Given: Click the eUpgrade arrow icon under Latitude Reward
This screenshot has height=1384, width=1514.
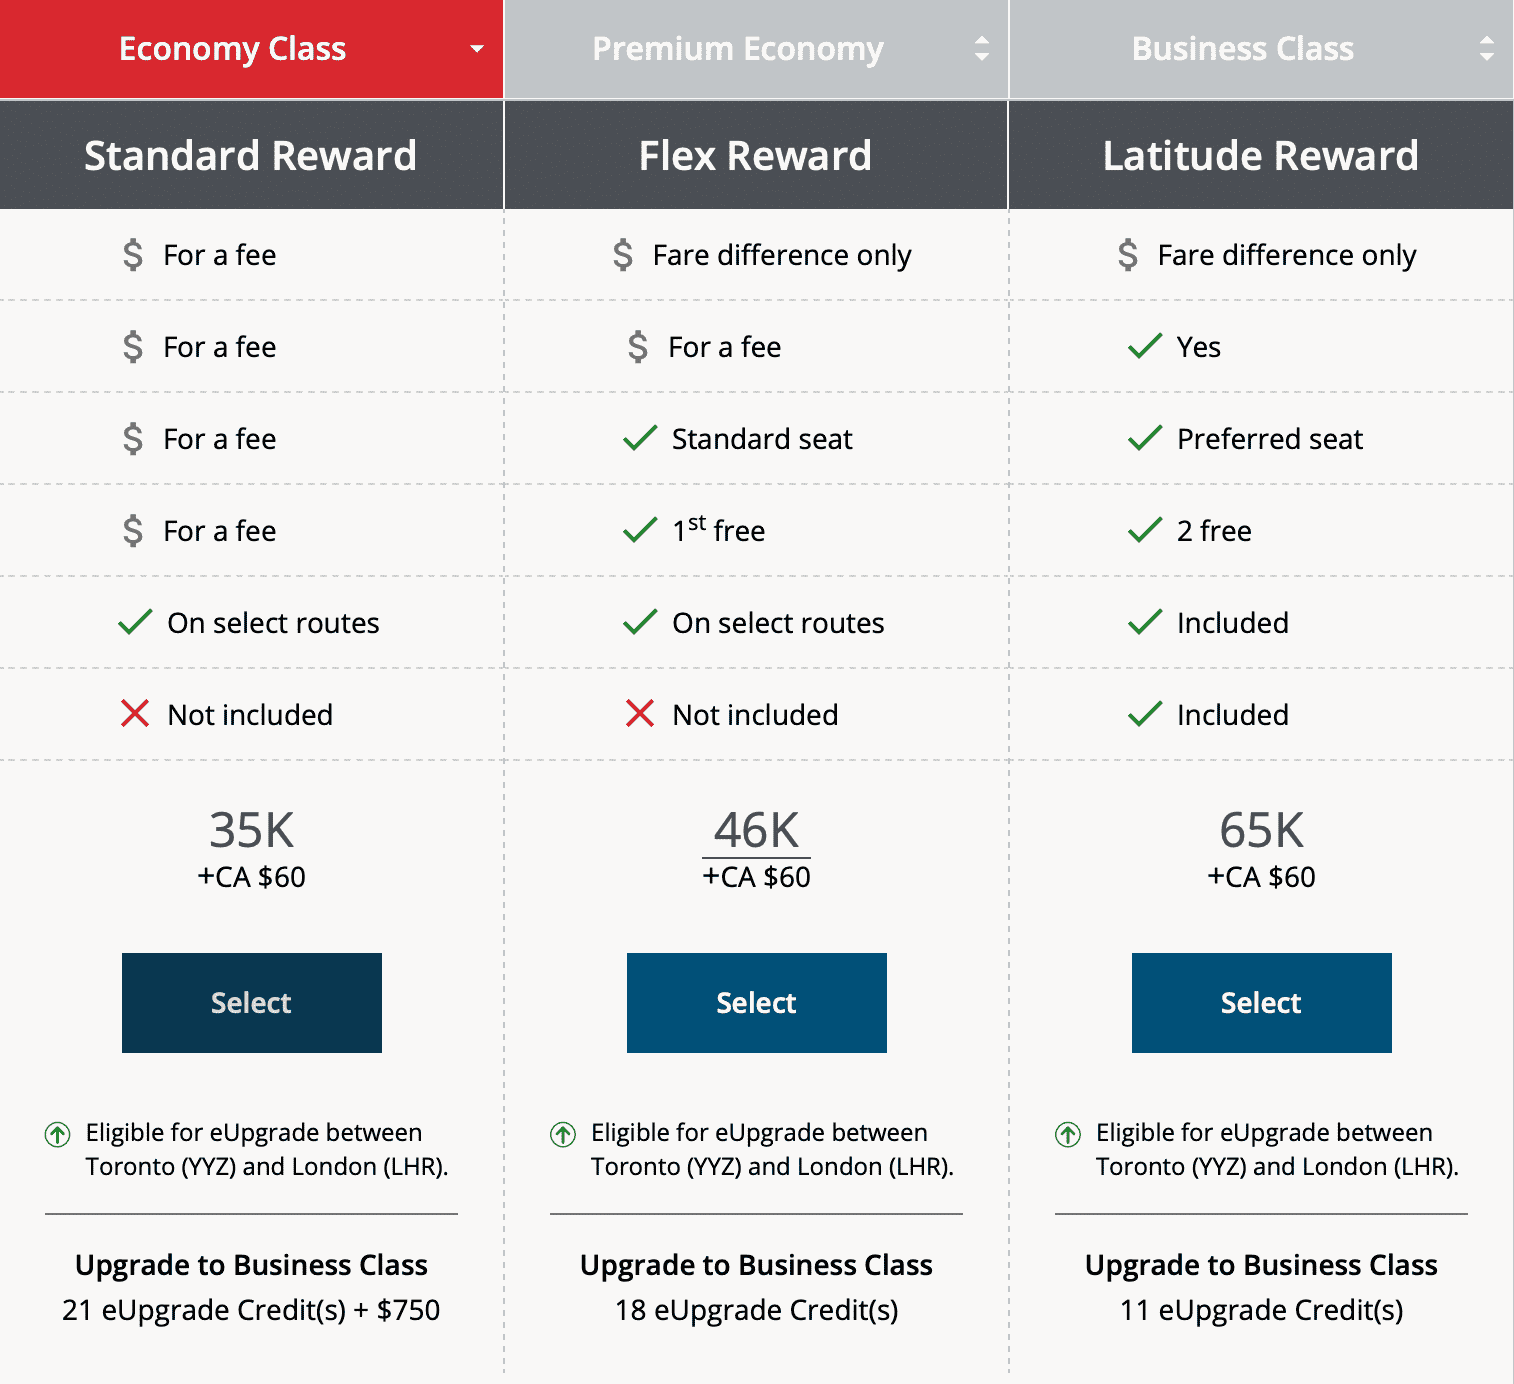Looking at the screenshot, I should [x=1068, y=1134].
